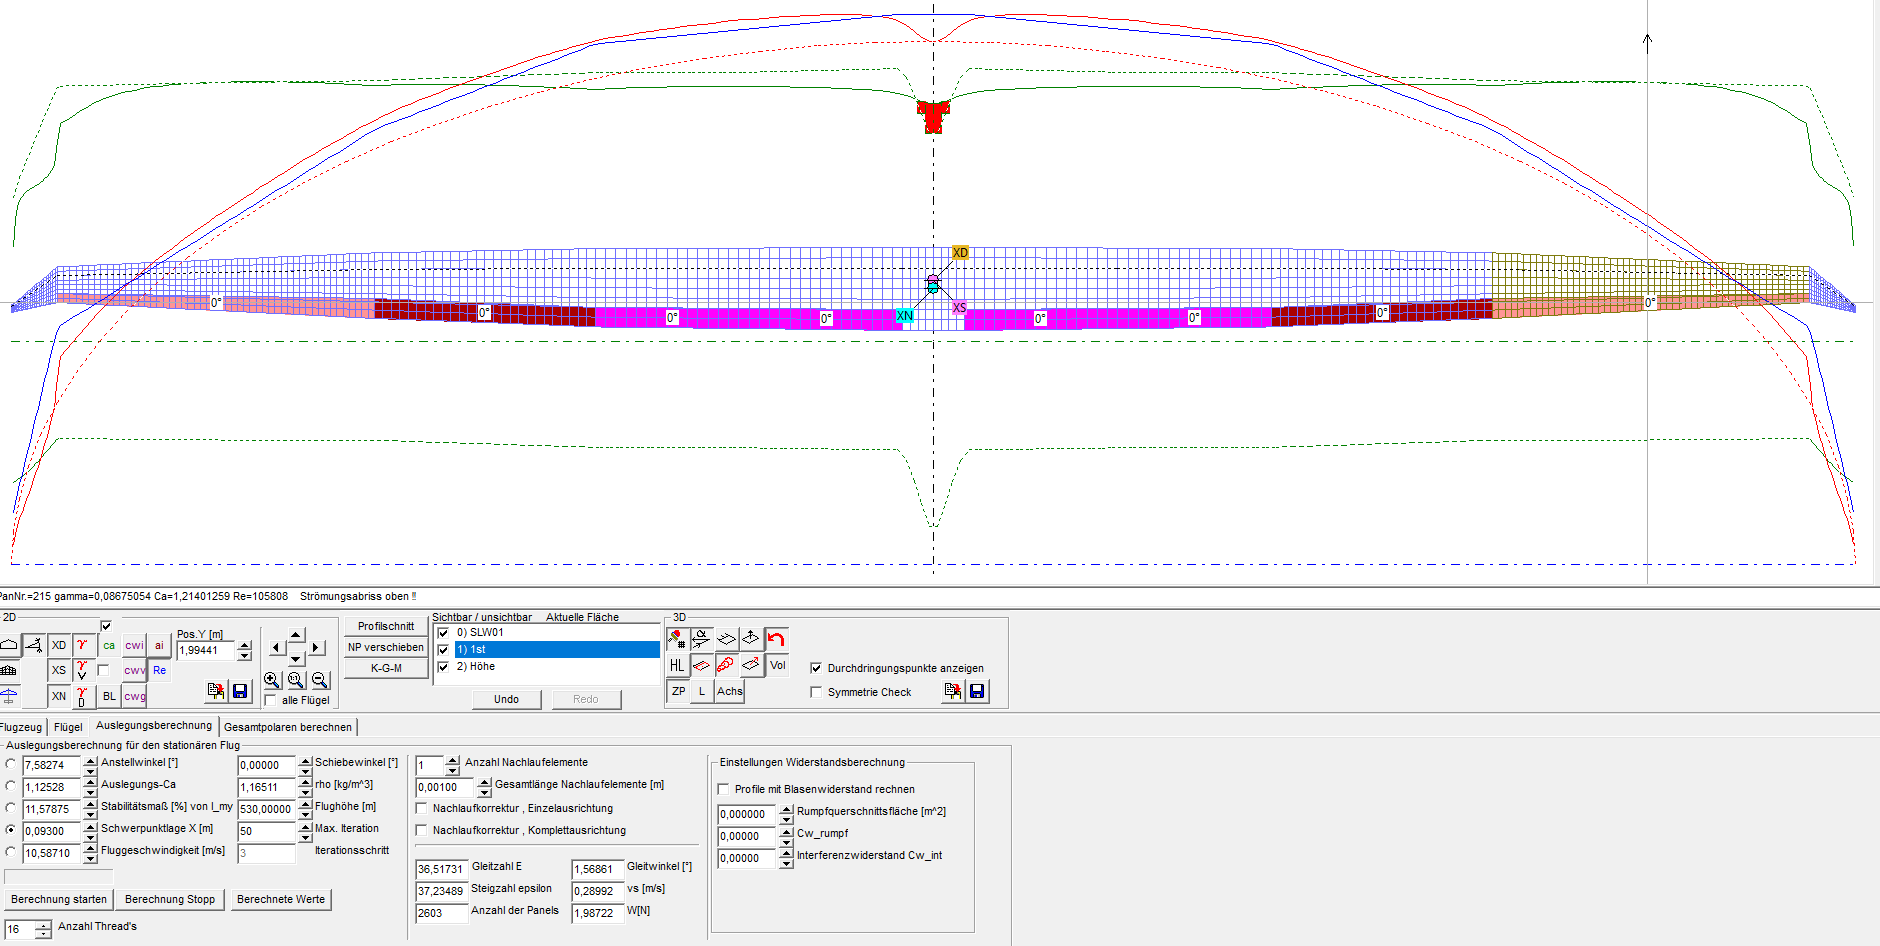Toggle the XD pressure point marker button
The width and height of the screenshot is (1880, 946).
coord(59,645)
